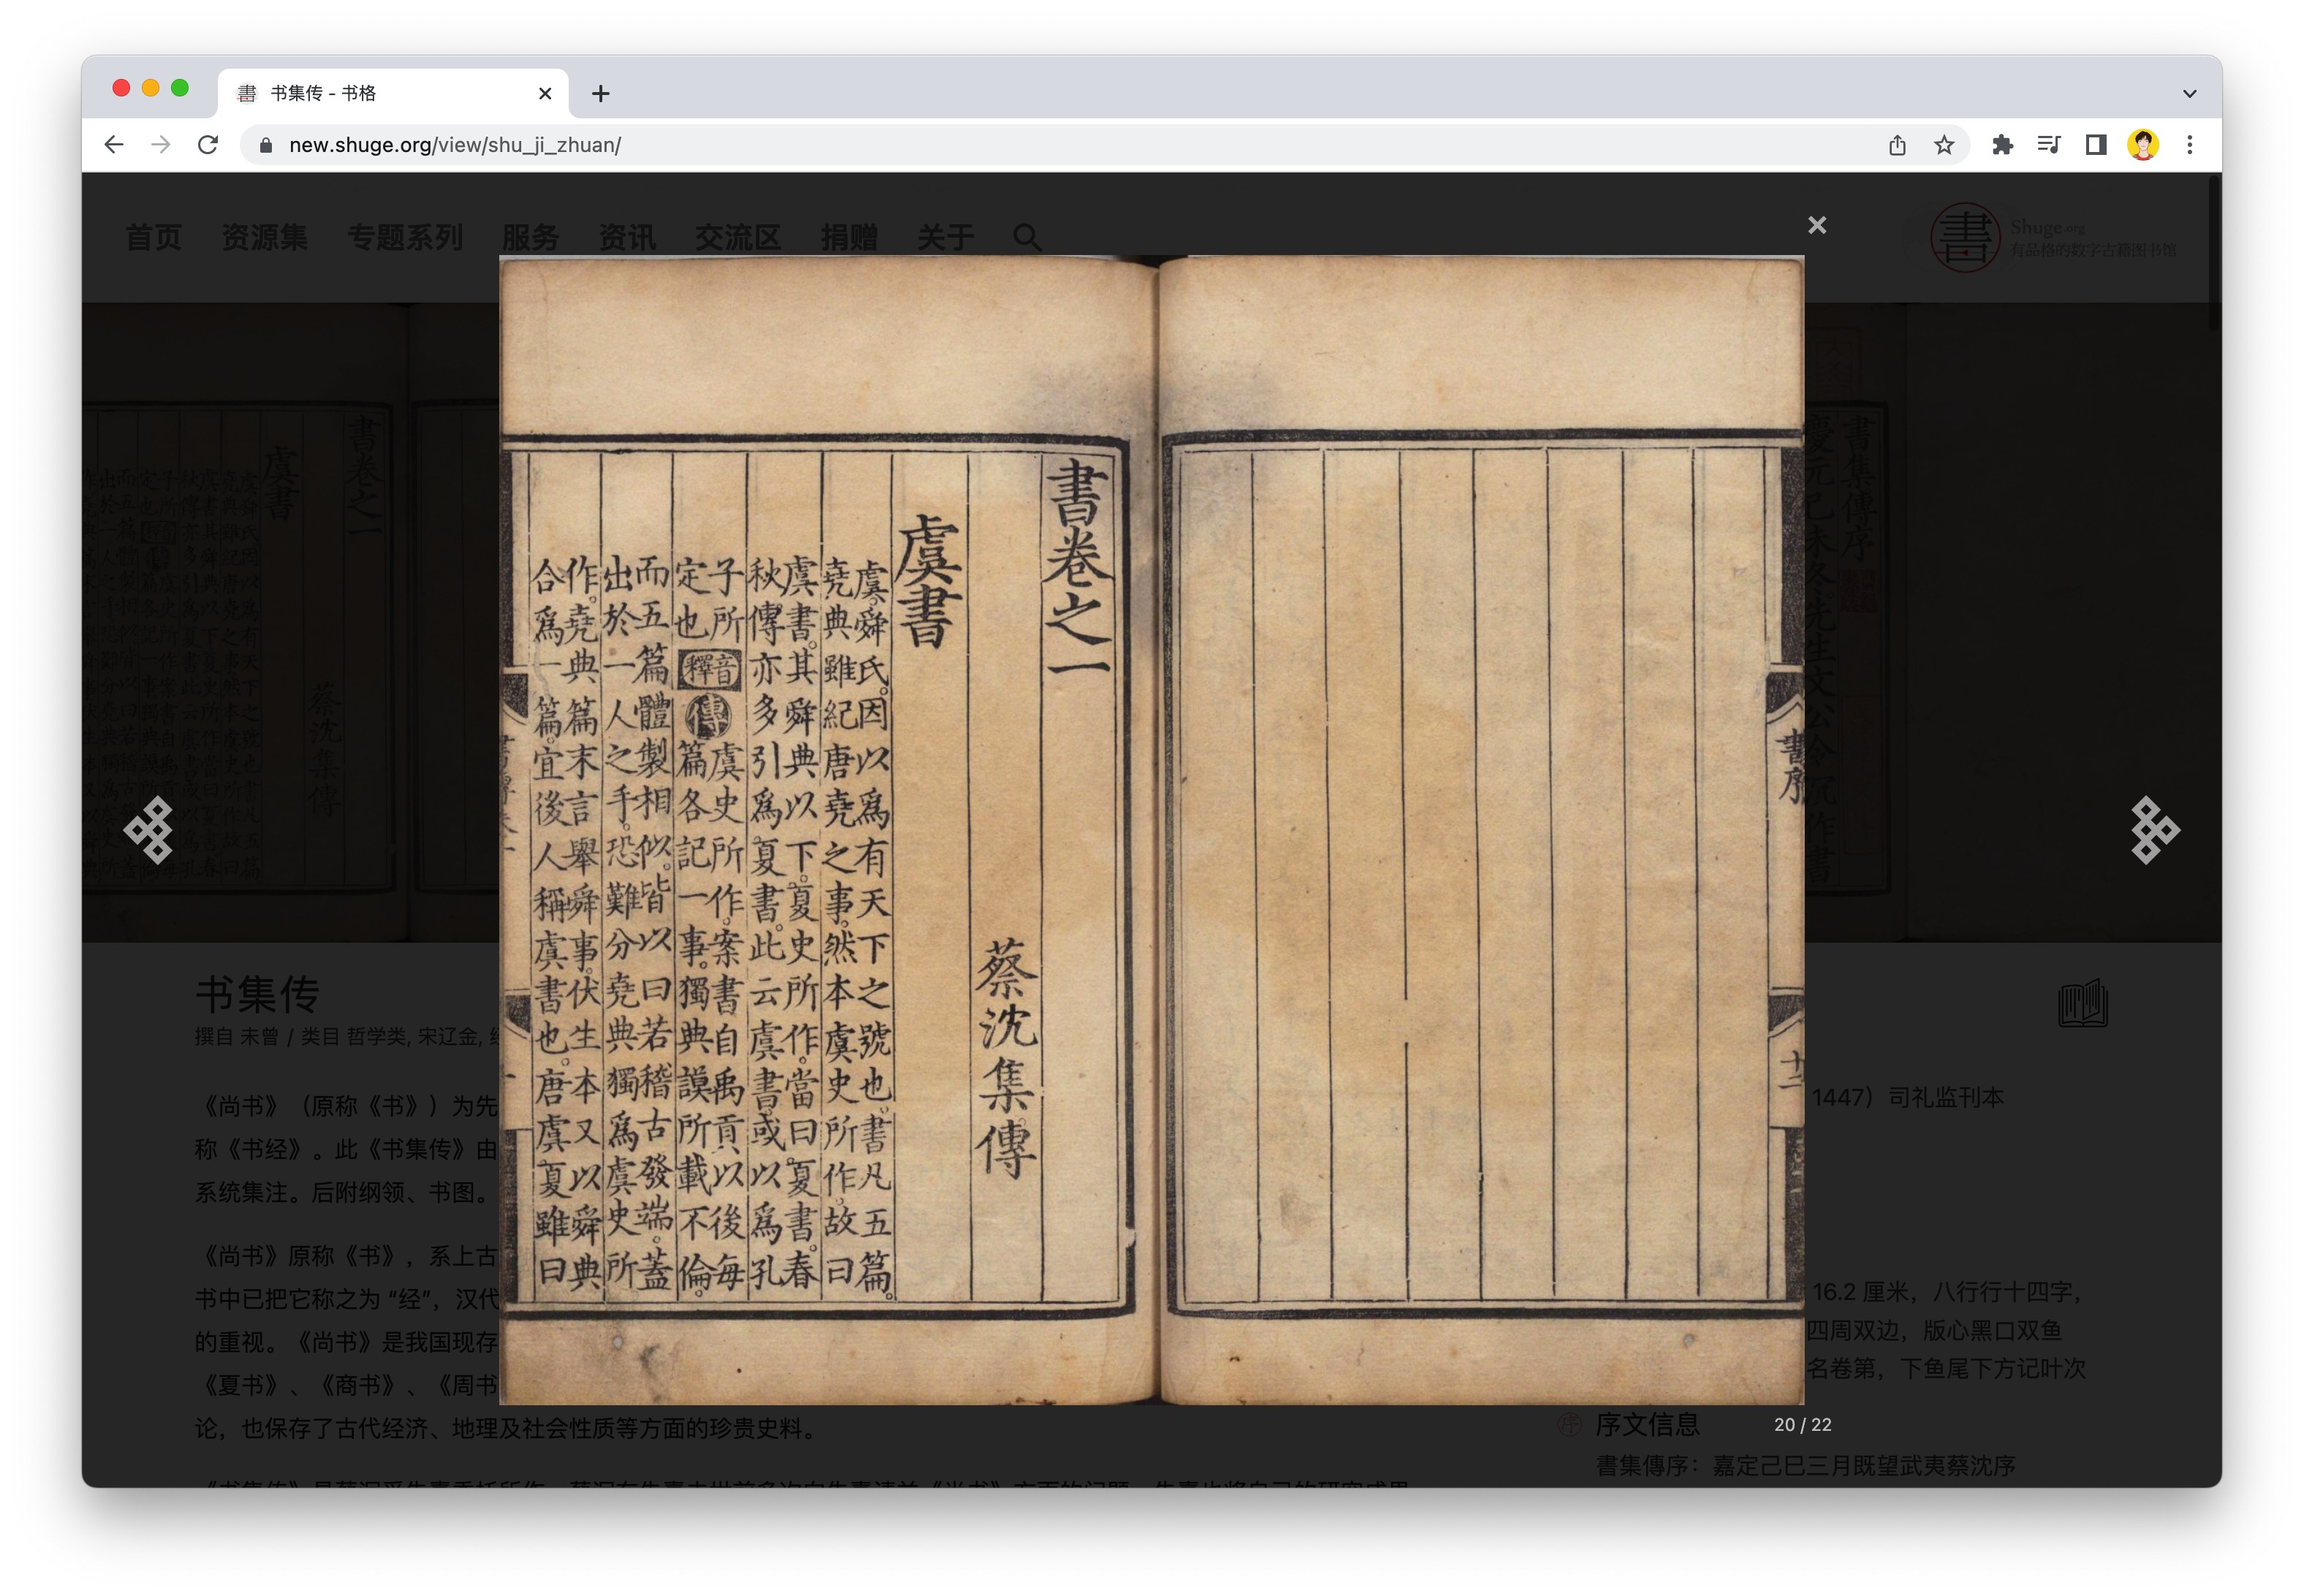The image size is (2304, 1596).
Task: Click the scanned book page image
Action: (1152, 830)
